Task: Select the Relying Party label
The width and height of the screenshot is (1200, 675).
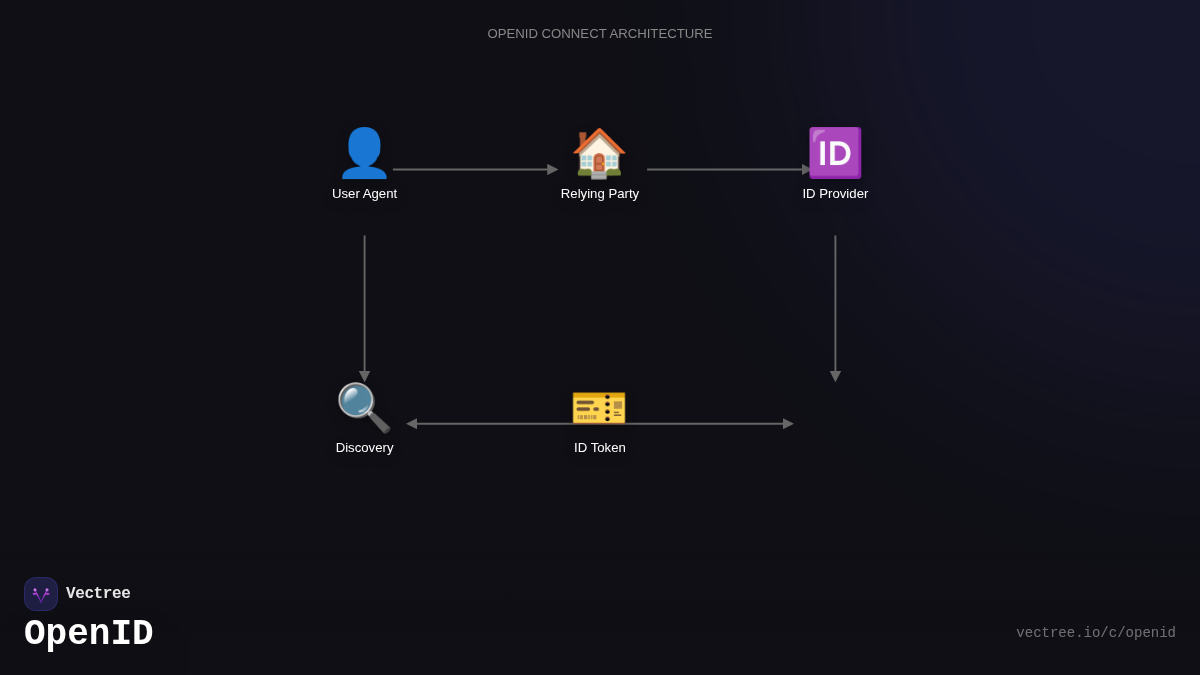Action: pyautogui.click(x=599, y=193)
